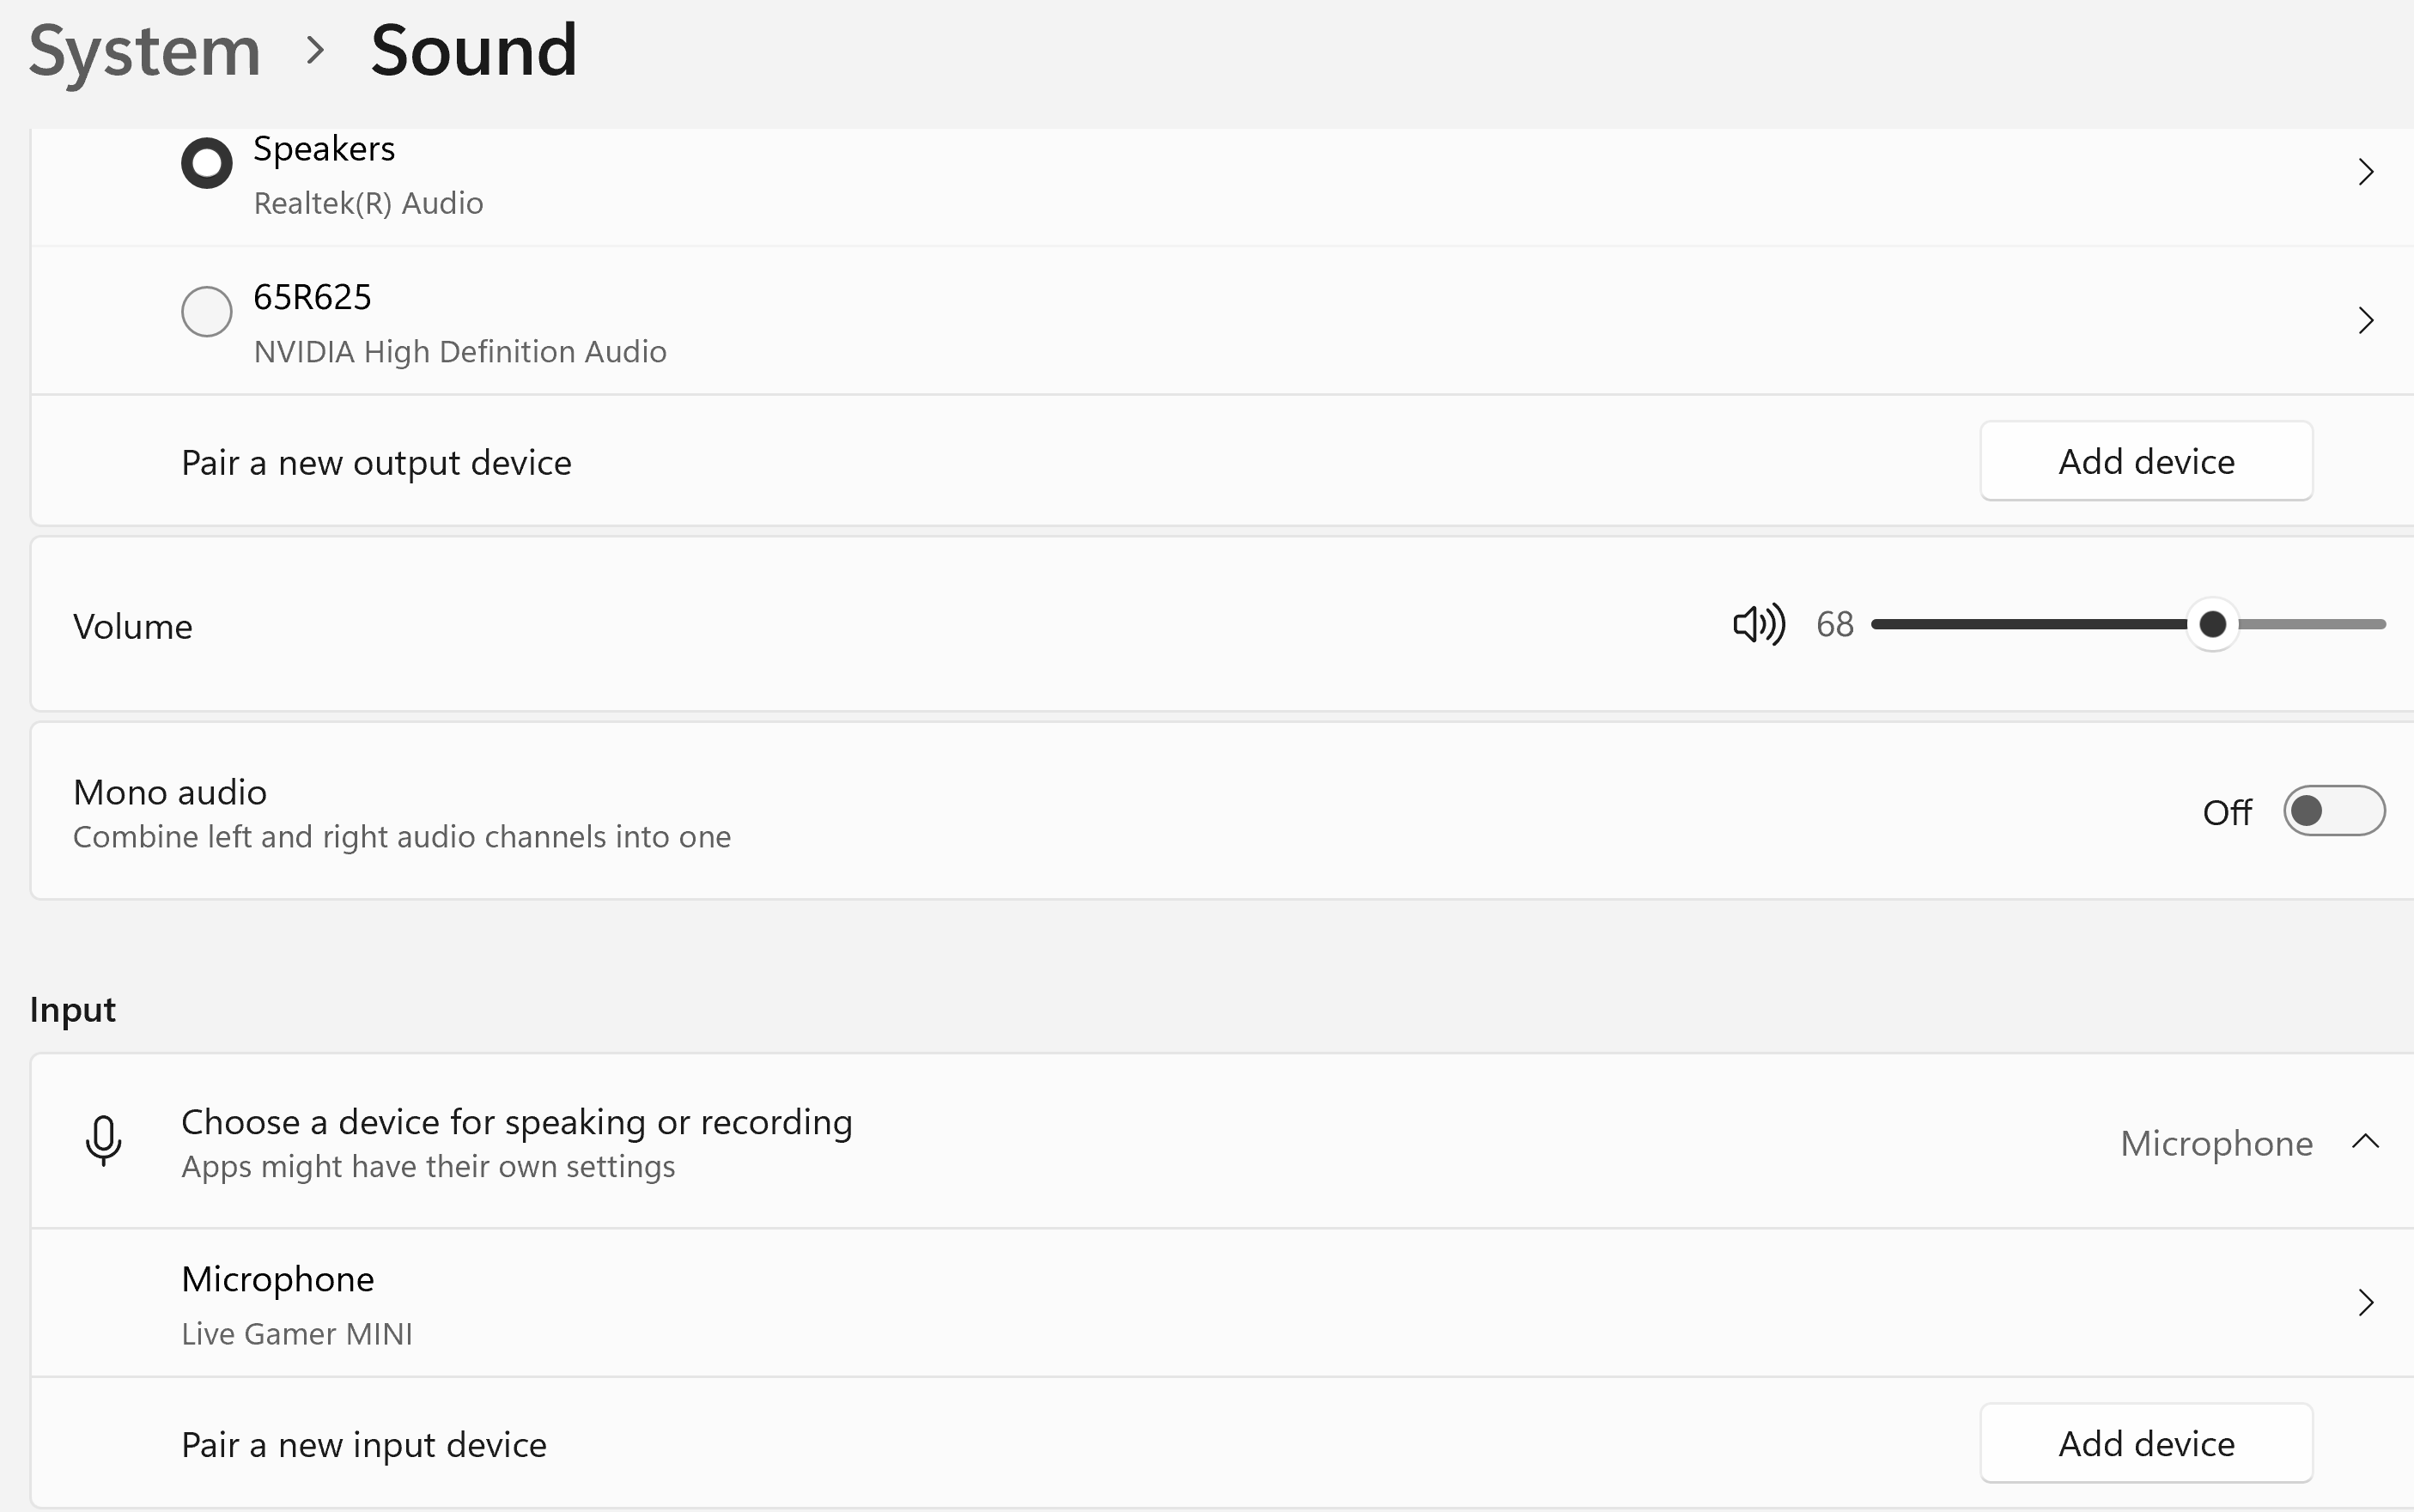Collapse 'Choose a device for speaking' section
Screen dimensions: 2414x1512
(x=516, y=1141)
